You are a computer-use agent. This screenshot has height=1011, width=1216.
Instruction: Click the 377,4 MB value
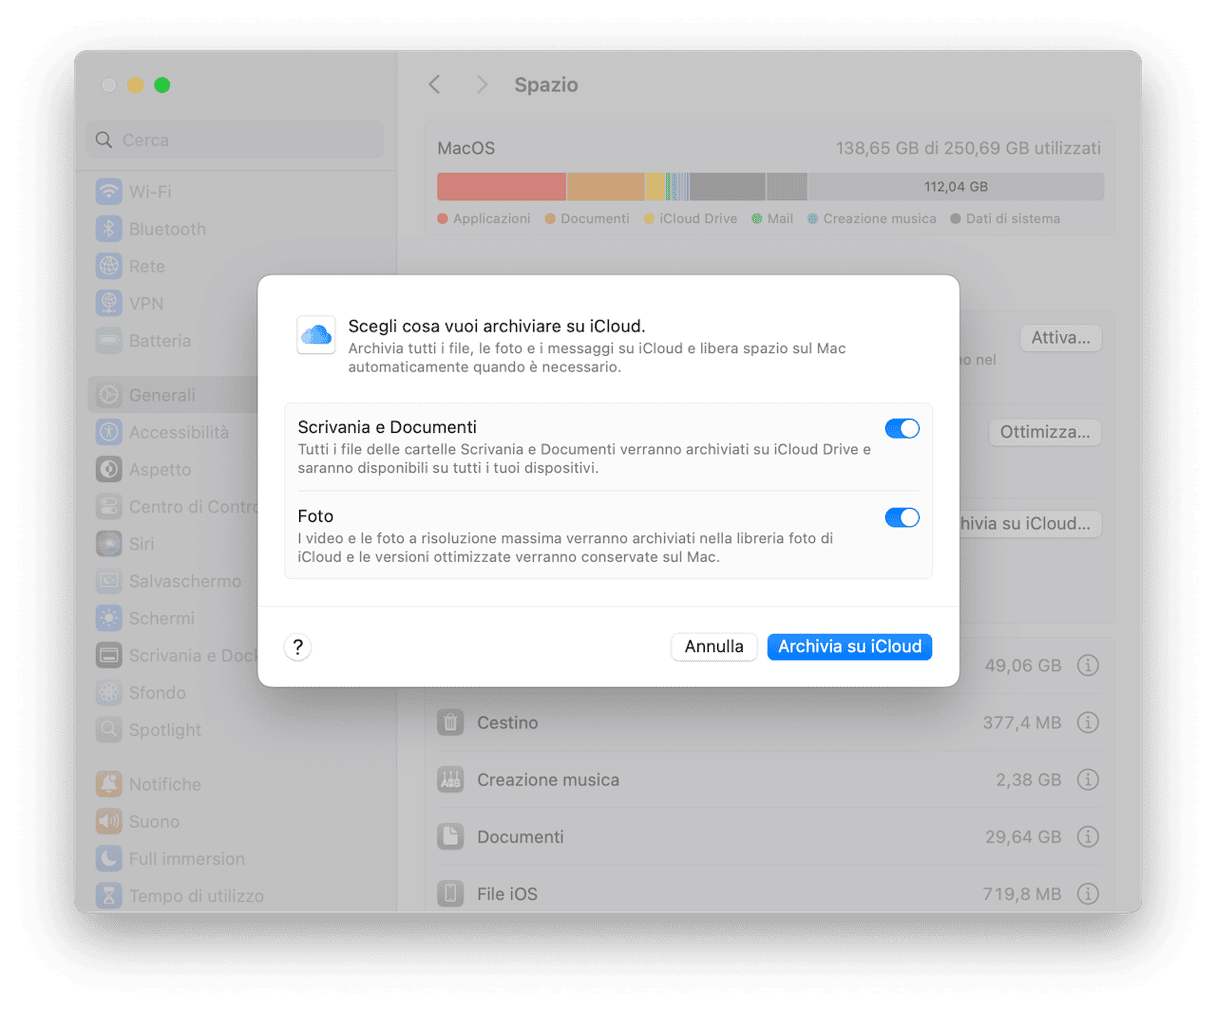click(x=1022, y=722)
